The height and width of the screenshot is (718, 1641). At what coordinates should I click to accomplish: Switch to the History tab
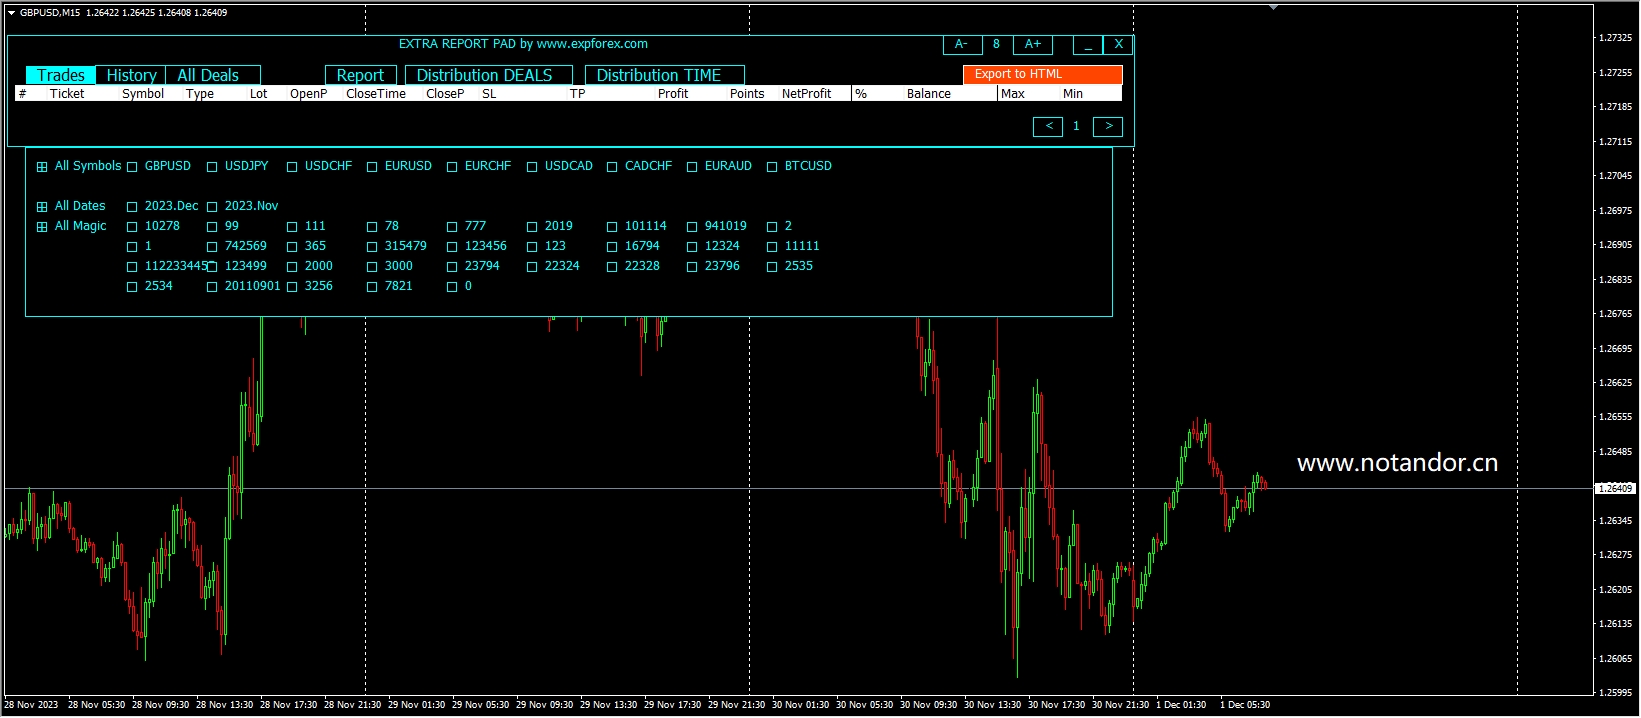point(131,76)
